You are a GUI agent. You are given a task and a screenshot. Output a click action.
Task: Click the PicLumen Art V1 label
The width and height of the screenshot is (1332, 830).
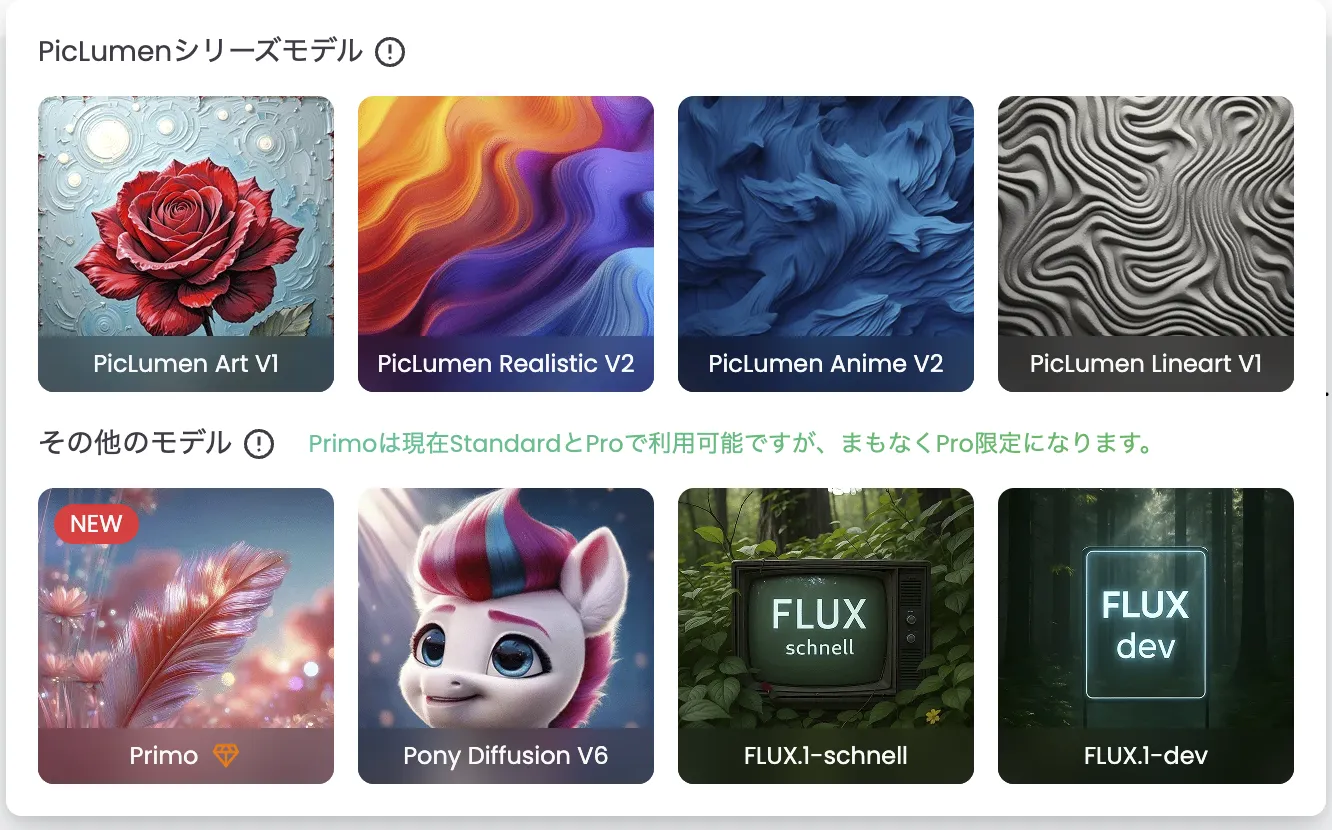186,363
